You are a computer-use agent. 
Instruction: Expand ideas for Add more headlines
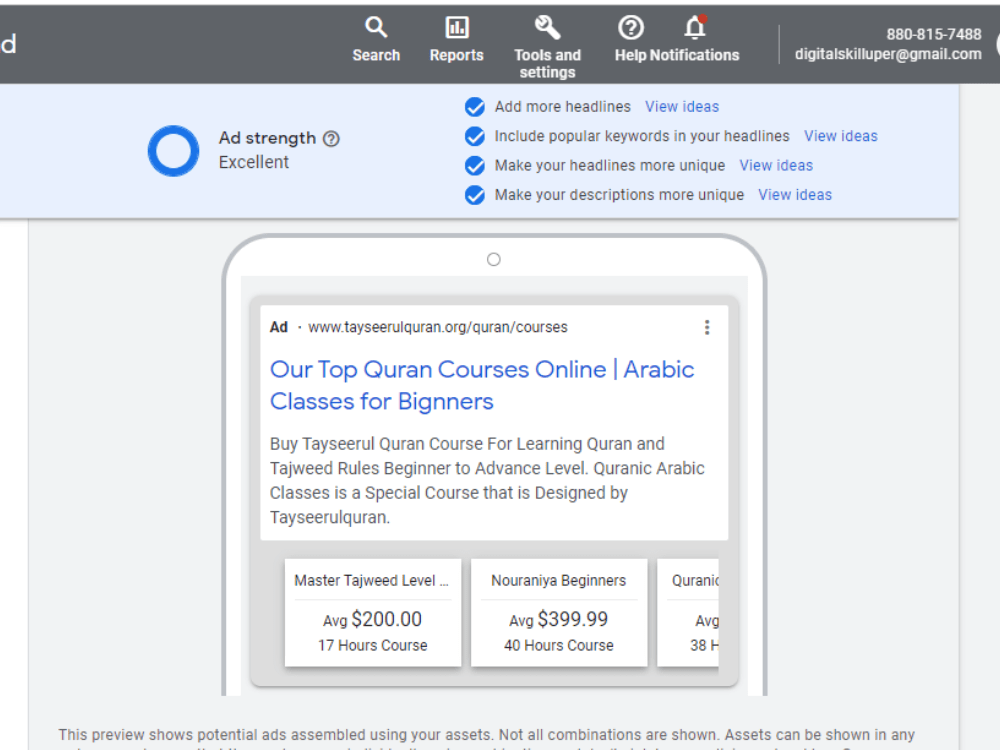[682, 107]
